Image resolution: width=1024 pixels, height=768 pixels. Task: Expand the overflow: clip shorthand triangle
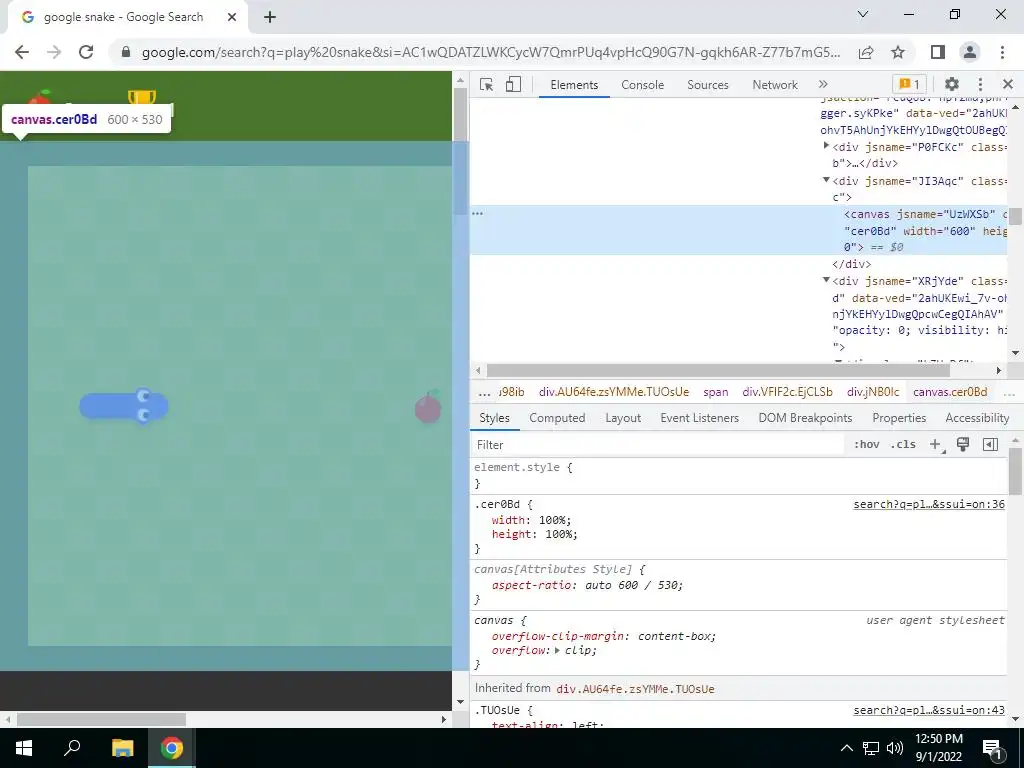[x=557, y=650]
